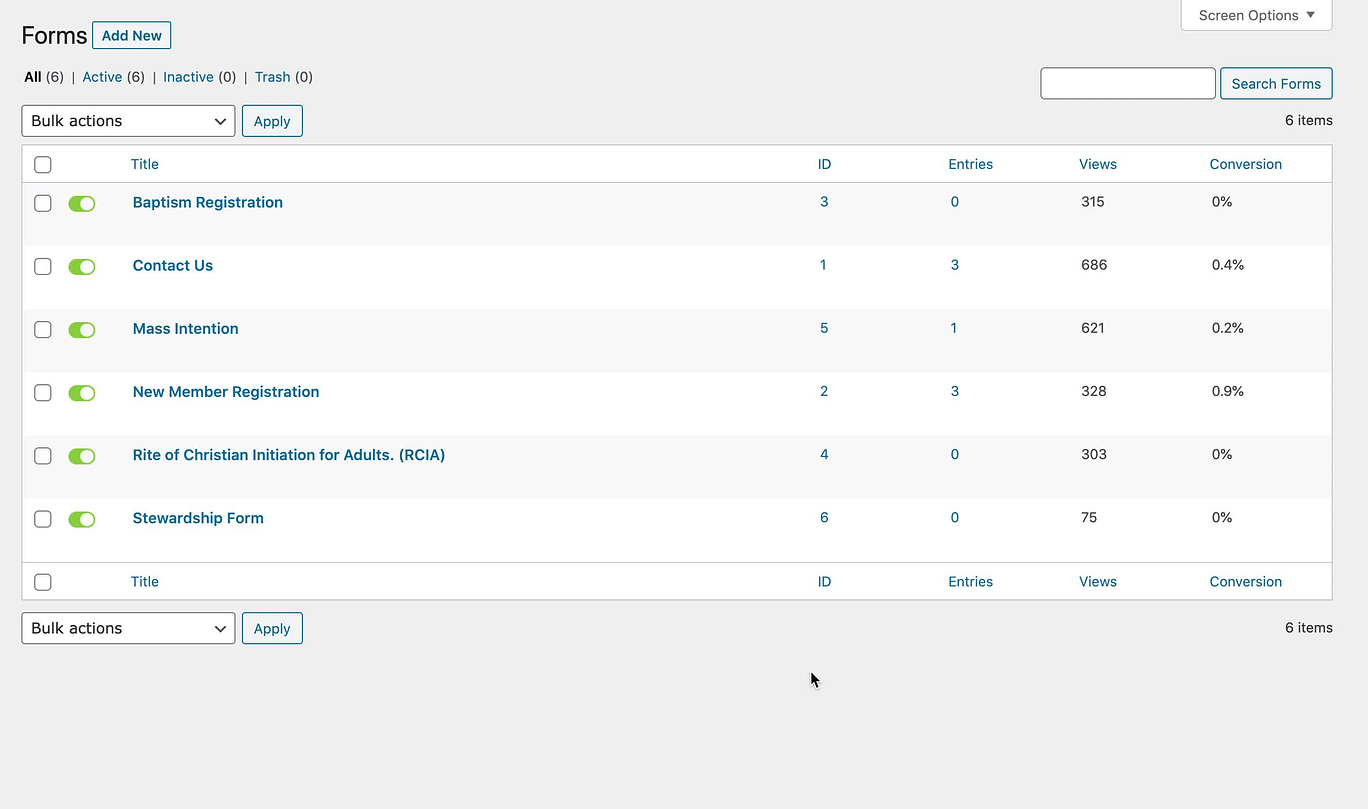
Task: Focus the search forms text field
Action: (1127, 84)
